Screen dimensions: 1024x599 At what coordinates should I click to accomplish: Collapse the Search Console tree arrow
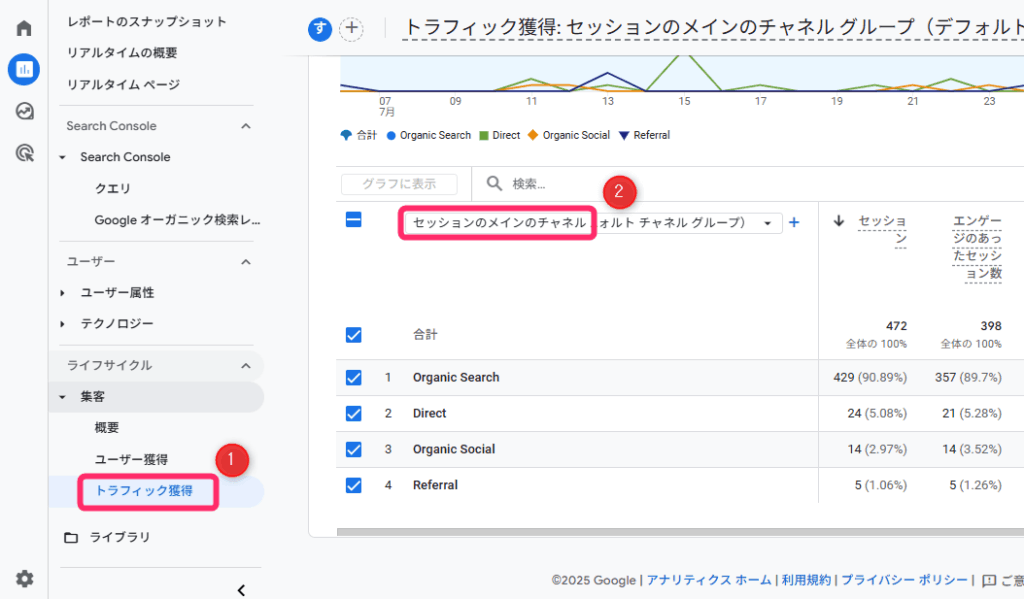(63, 157)
